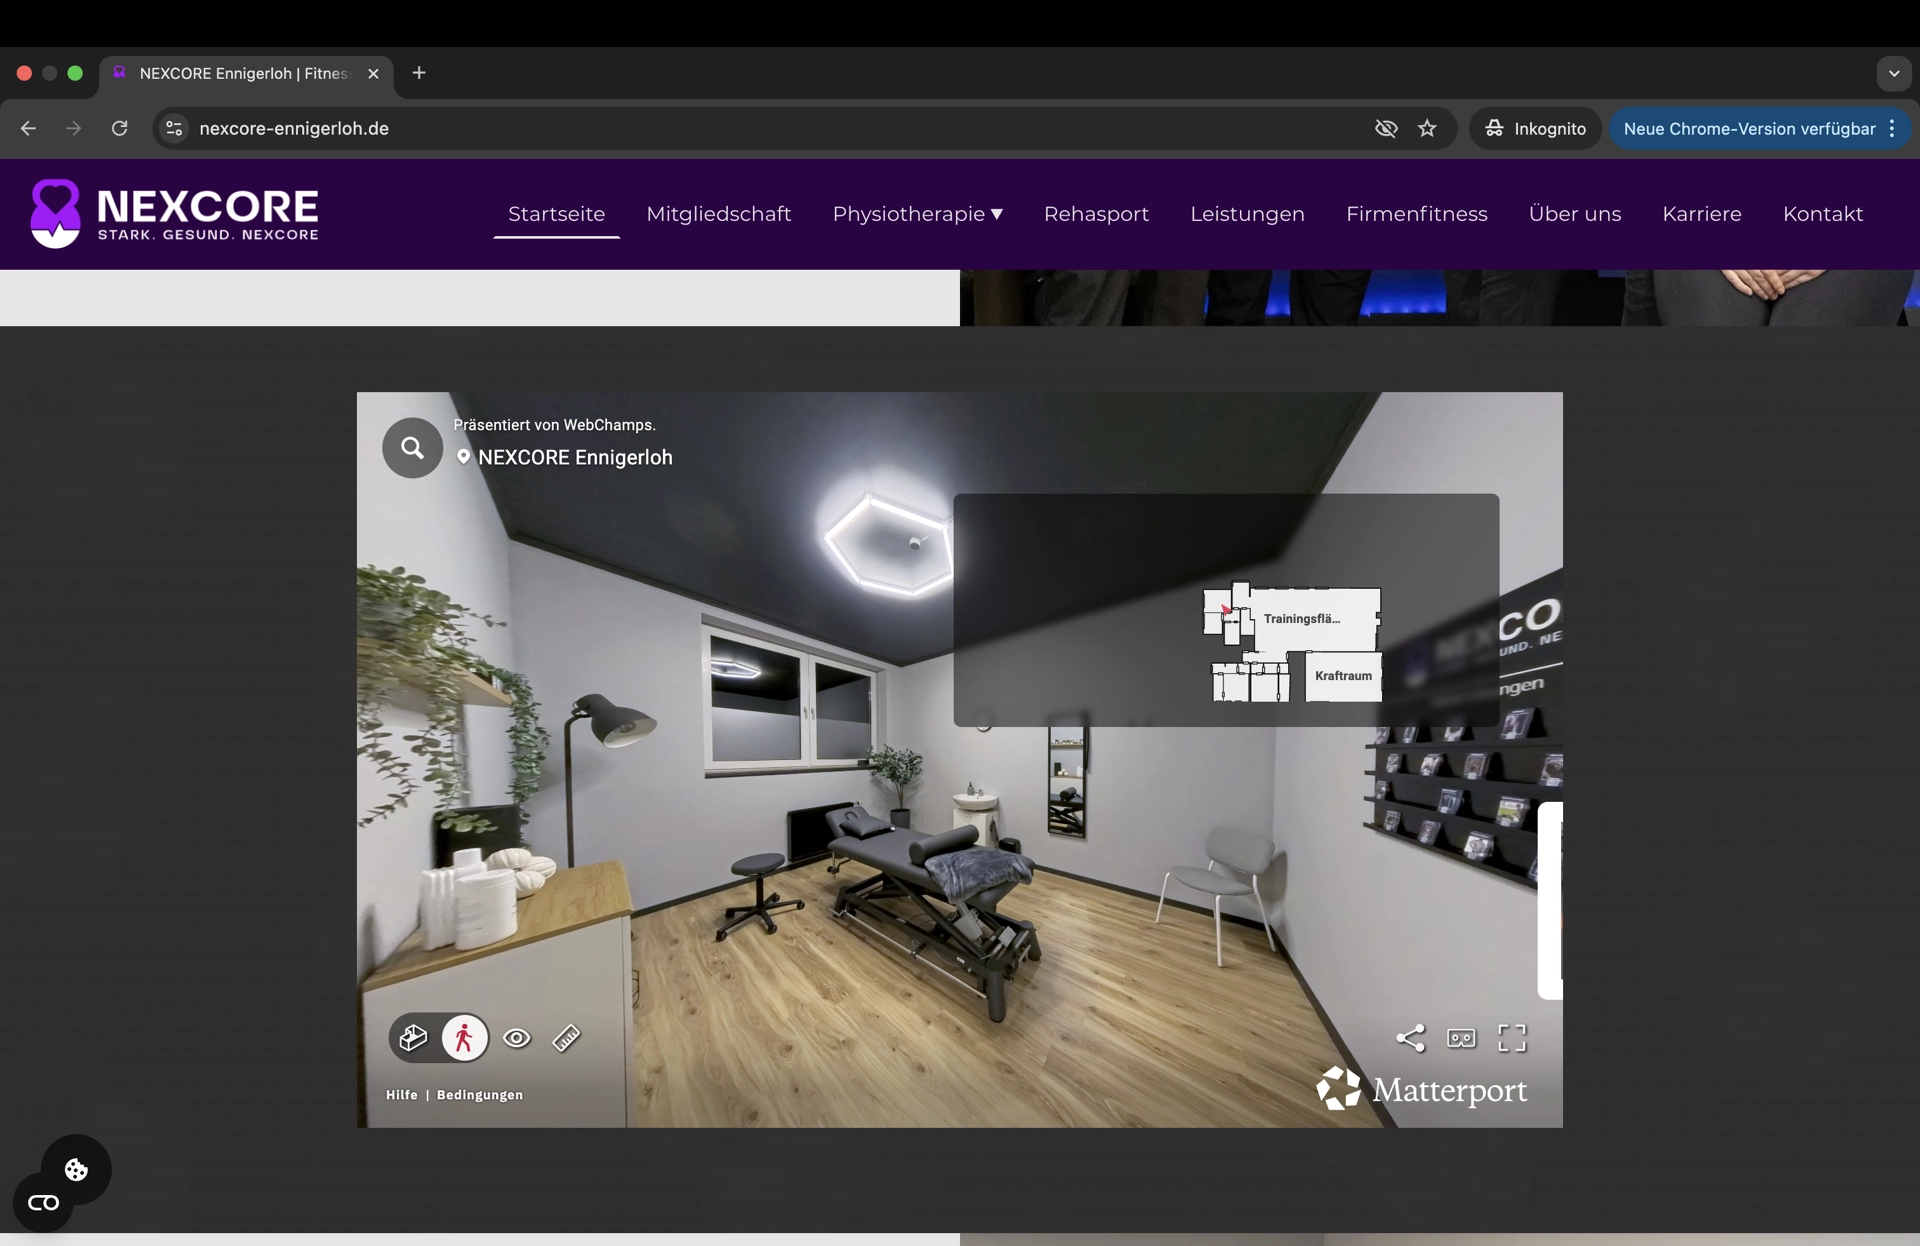This screenshot has width=1920, height=1246.
Task: Share the Matterport tour
Action: coord(1410,1038)
